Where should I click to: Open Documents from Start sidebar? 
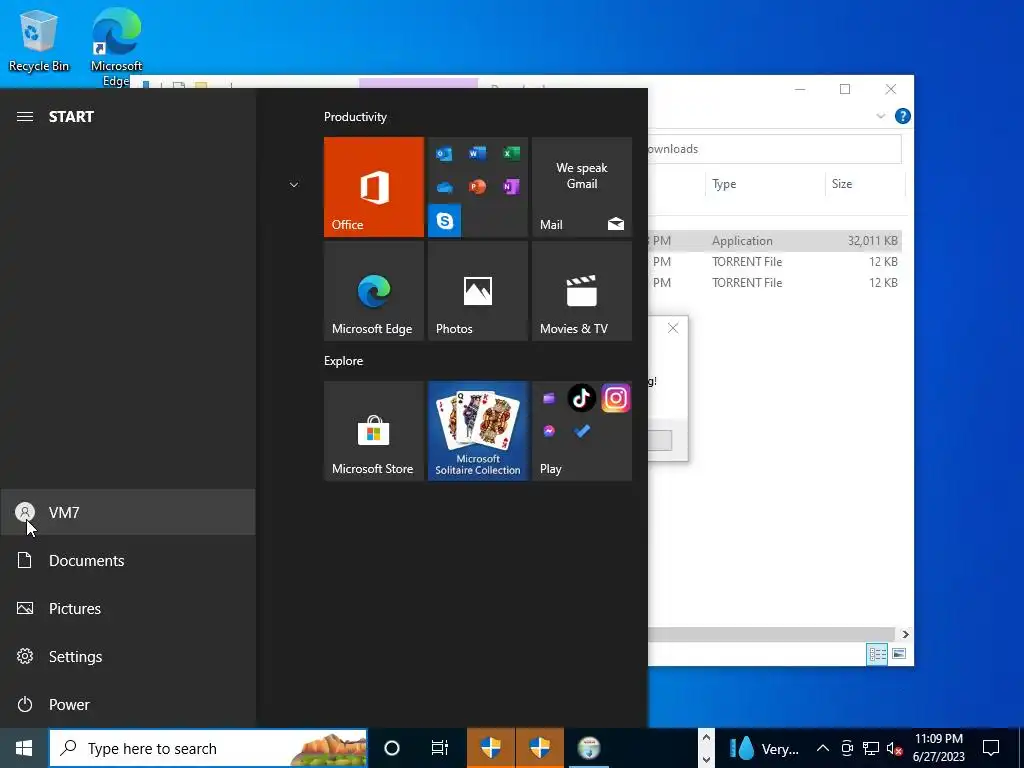(x=128, y=560)
